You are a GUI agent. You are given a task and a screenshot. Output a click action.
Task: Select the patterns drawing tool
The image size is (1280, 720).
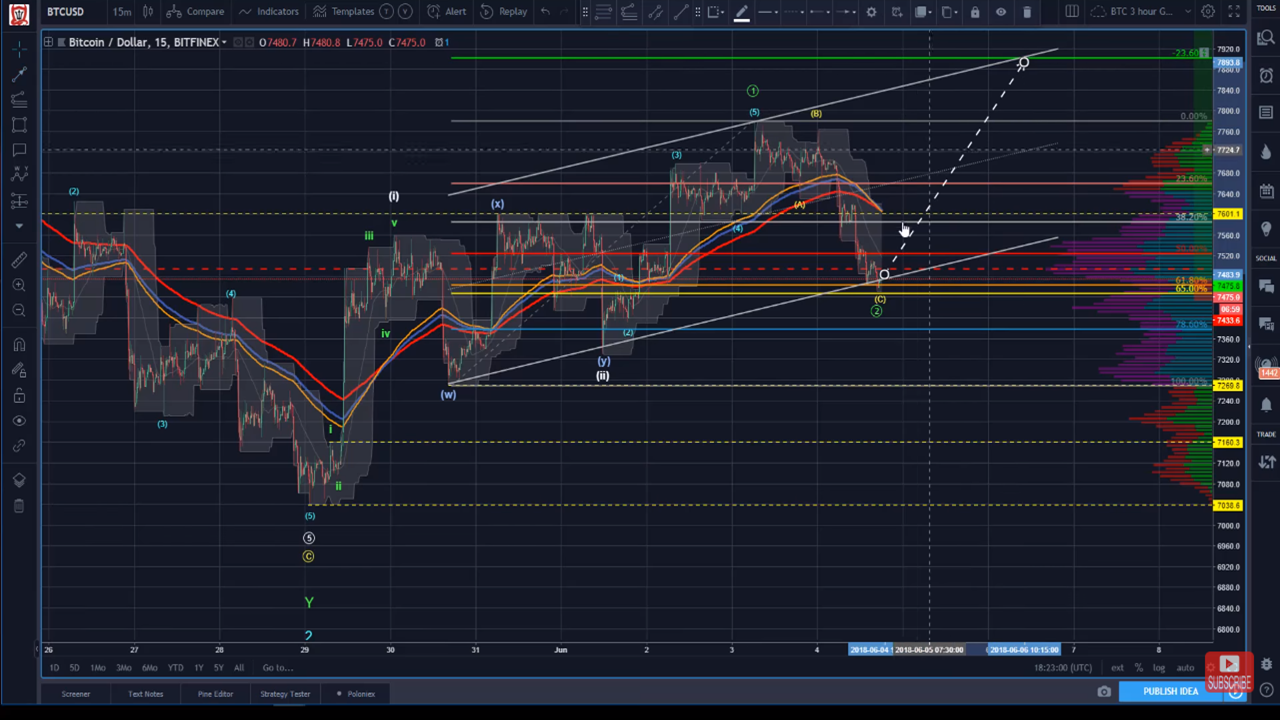19,176
